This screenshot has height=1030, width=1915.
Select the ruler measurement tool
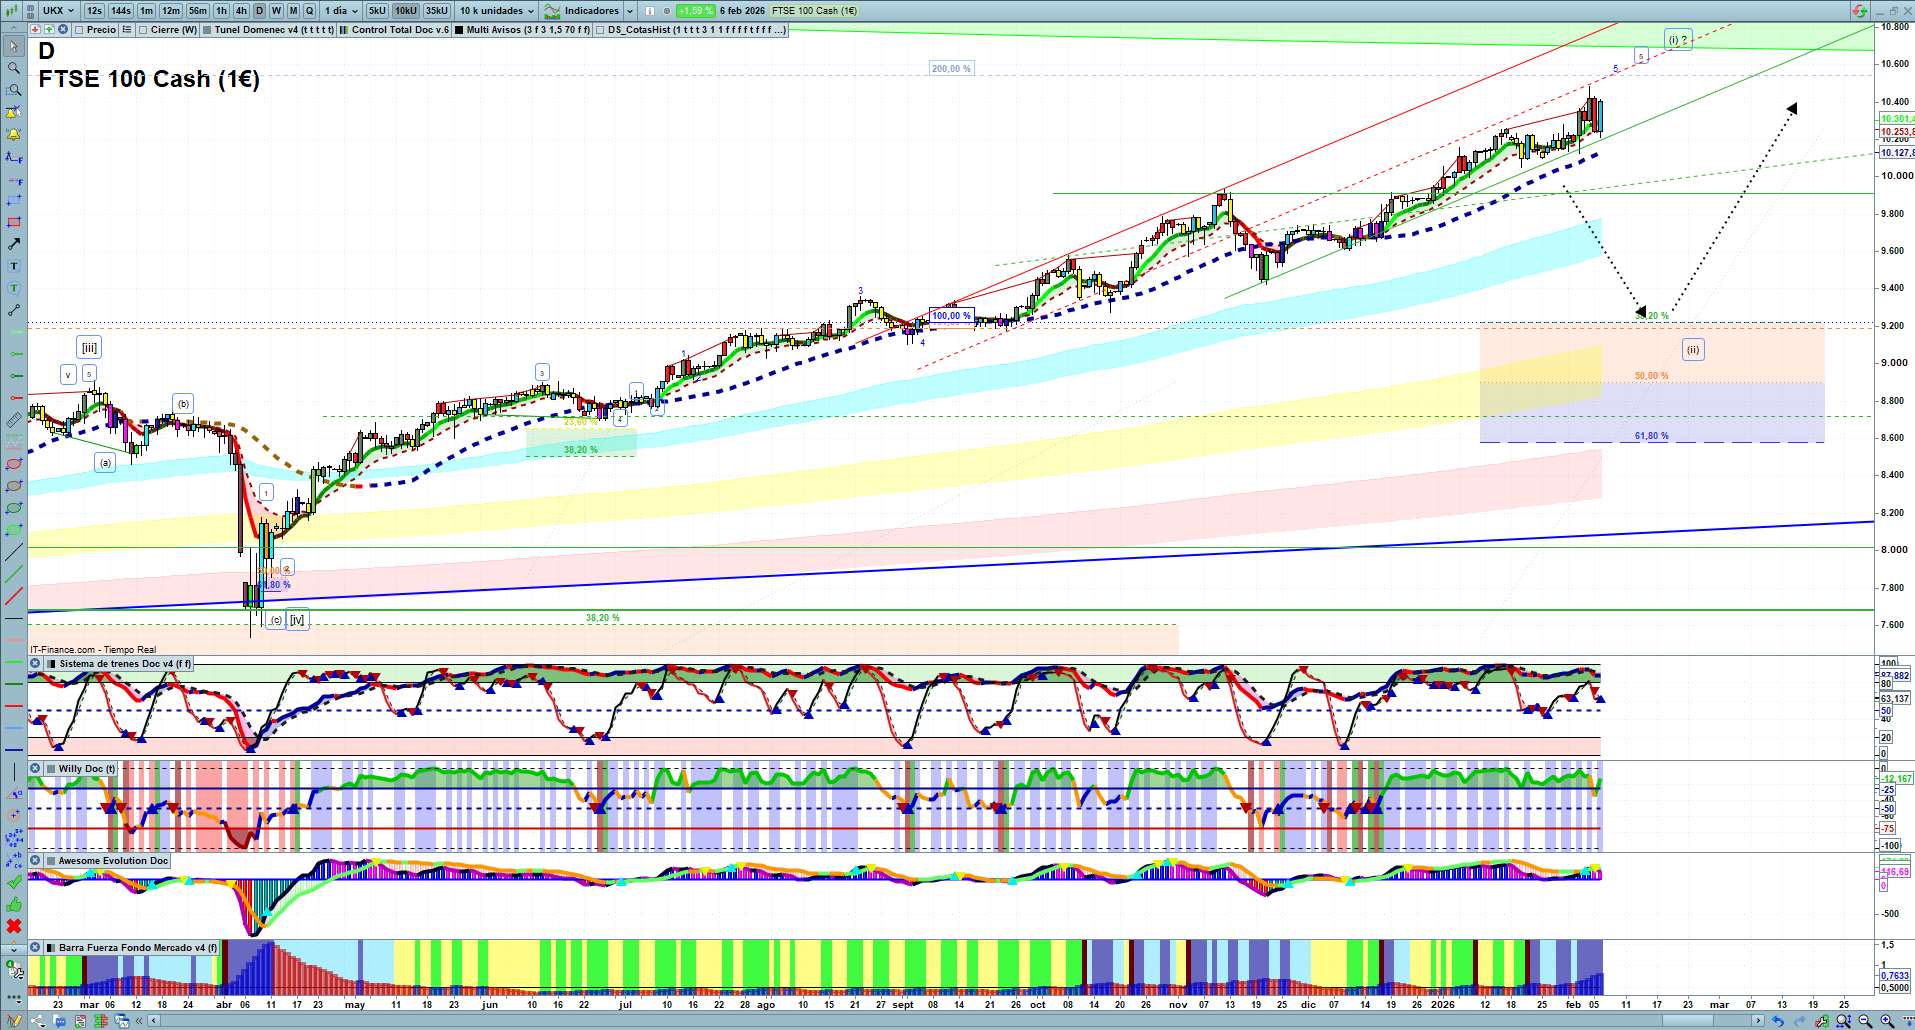pyautogui.click(x=14, y=420)
